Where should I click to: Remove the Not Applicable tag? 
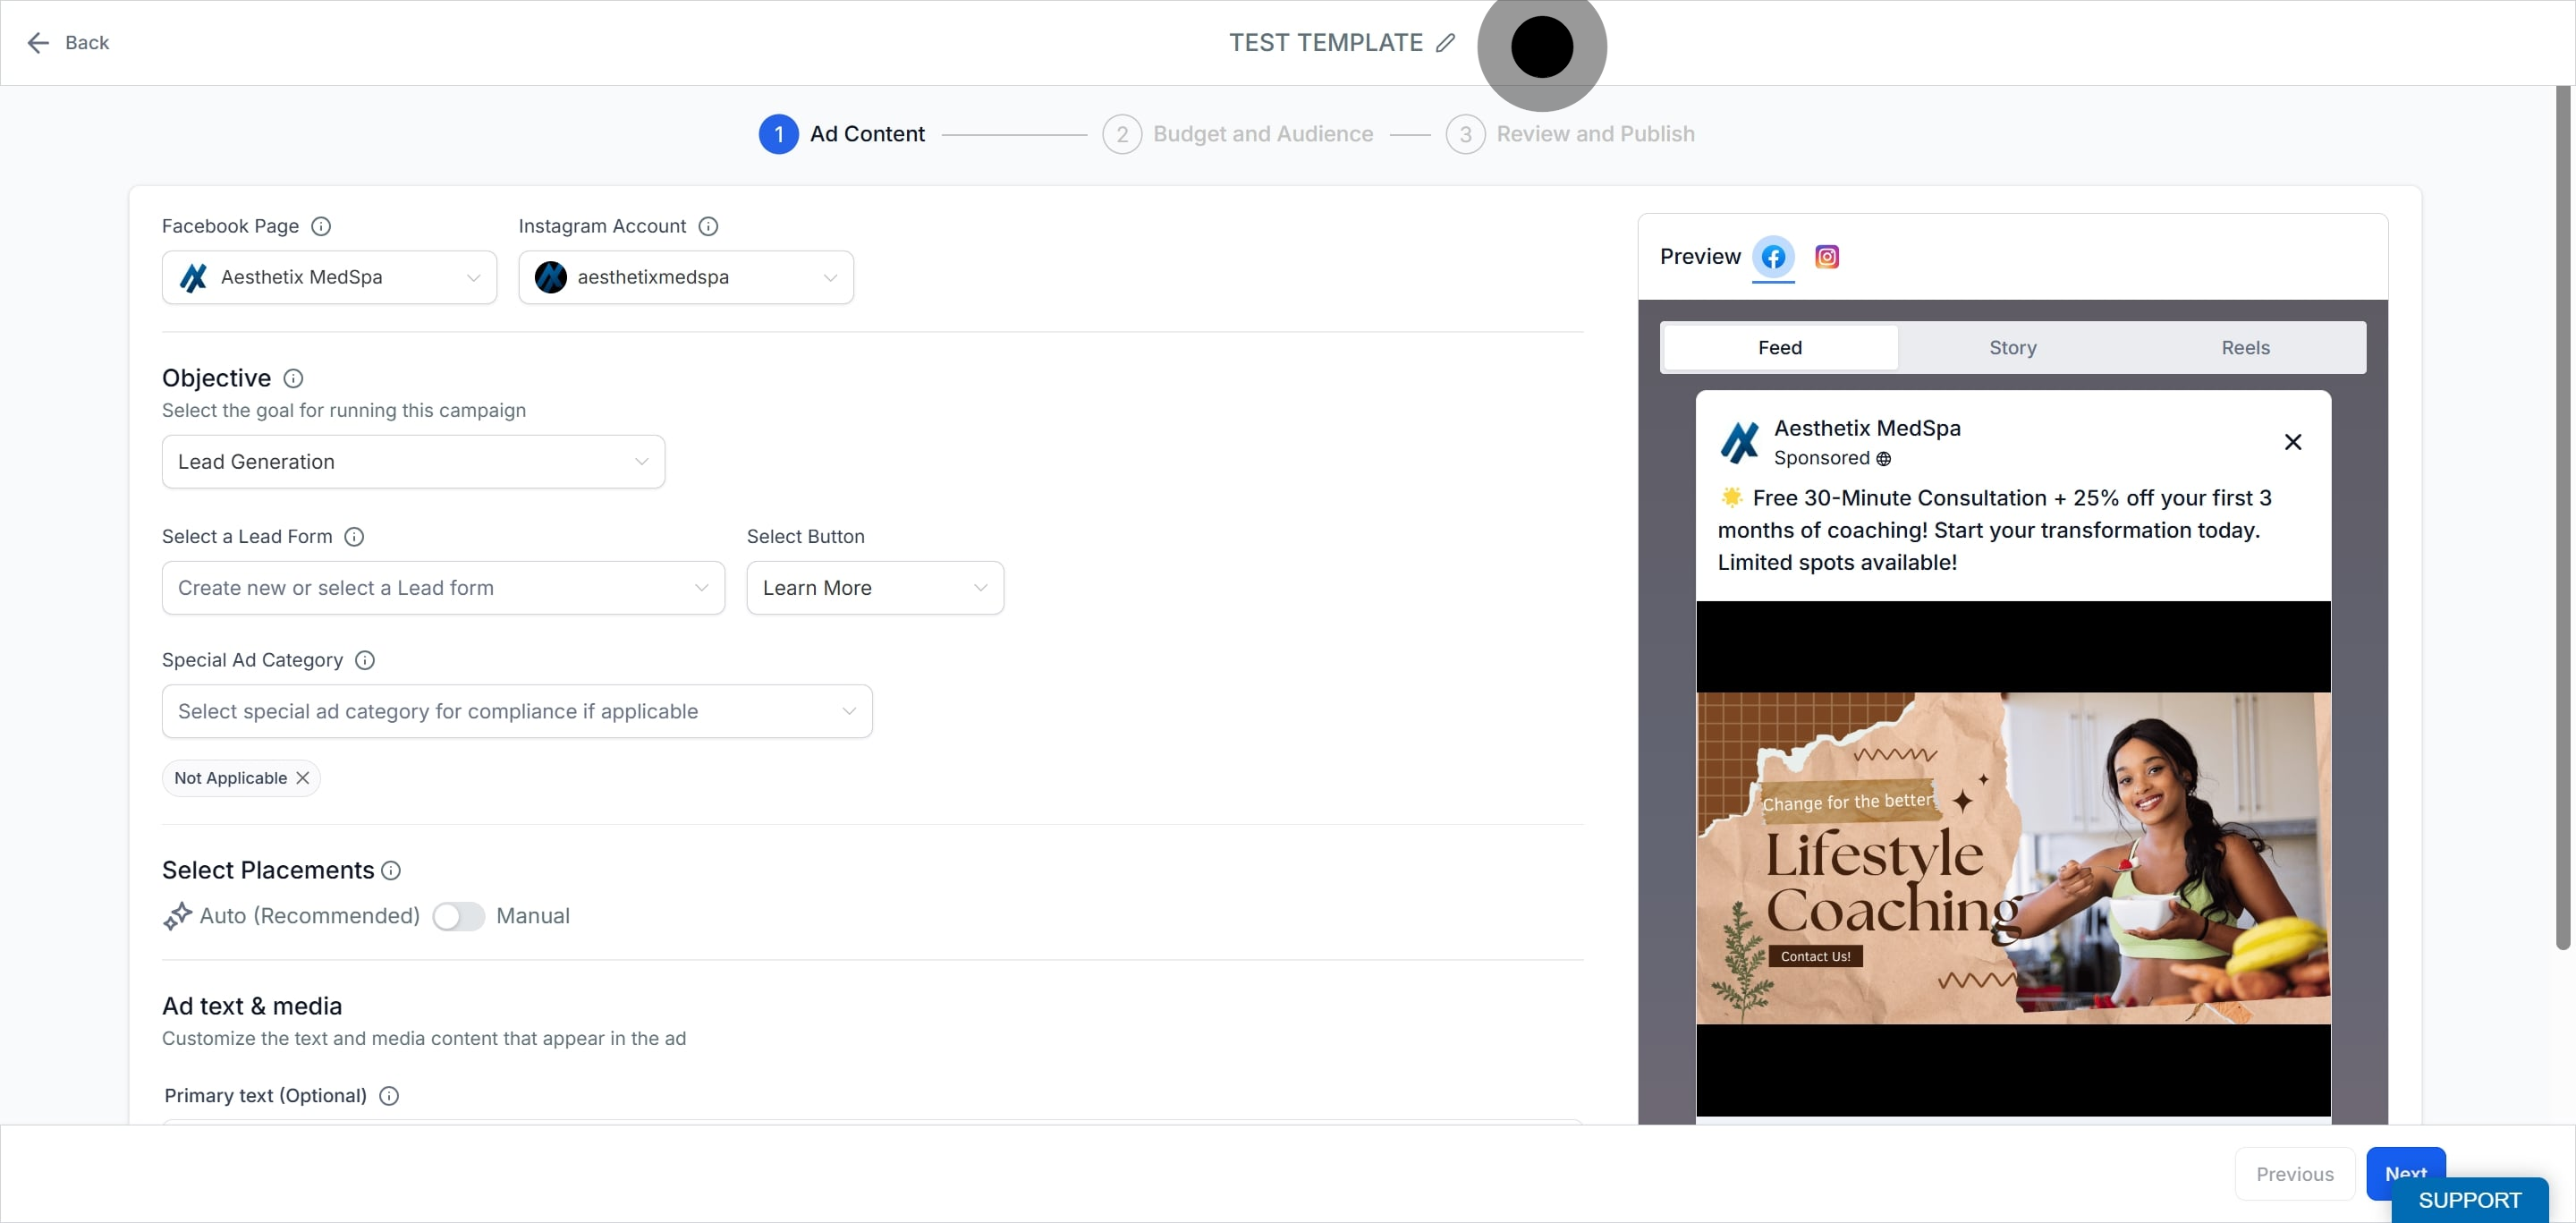(302, 778)
